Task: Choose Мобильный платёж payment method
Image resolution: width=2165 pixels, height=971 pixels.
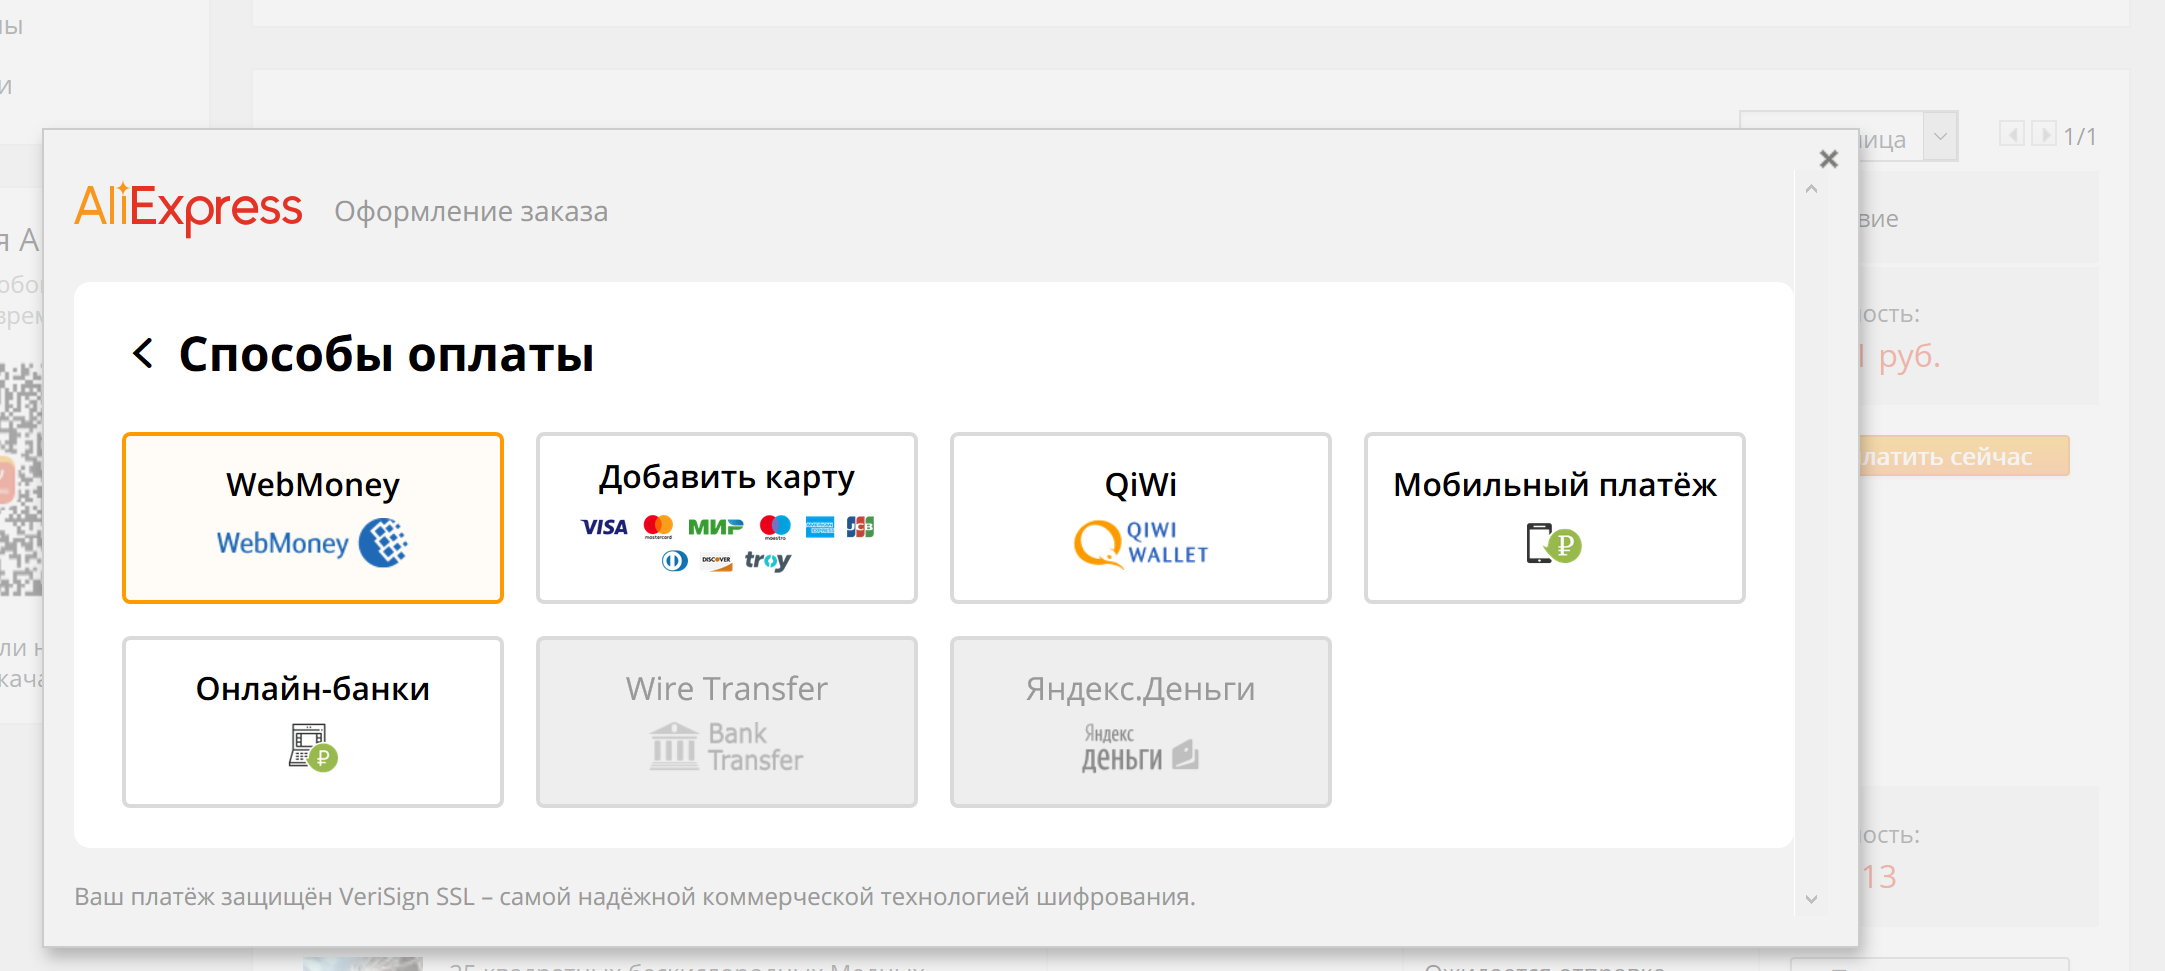Action: pos(1555,518)
